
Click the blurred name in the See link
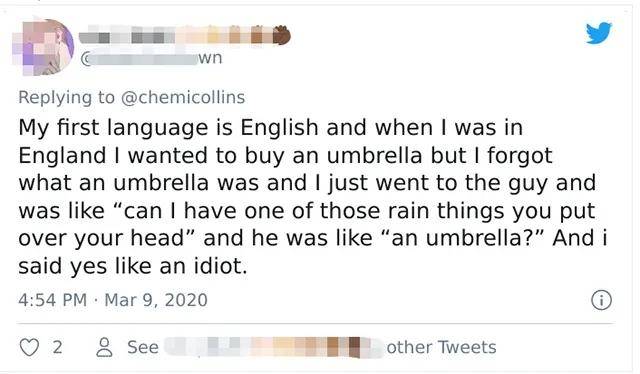(271, 347)
